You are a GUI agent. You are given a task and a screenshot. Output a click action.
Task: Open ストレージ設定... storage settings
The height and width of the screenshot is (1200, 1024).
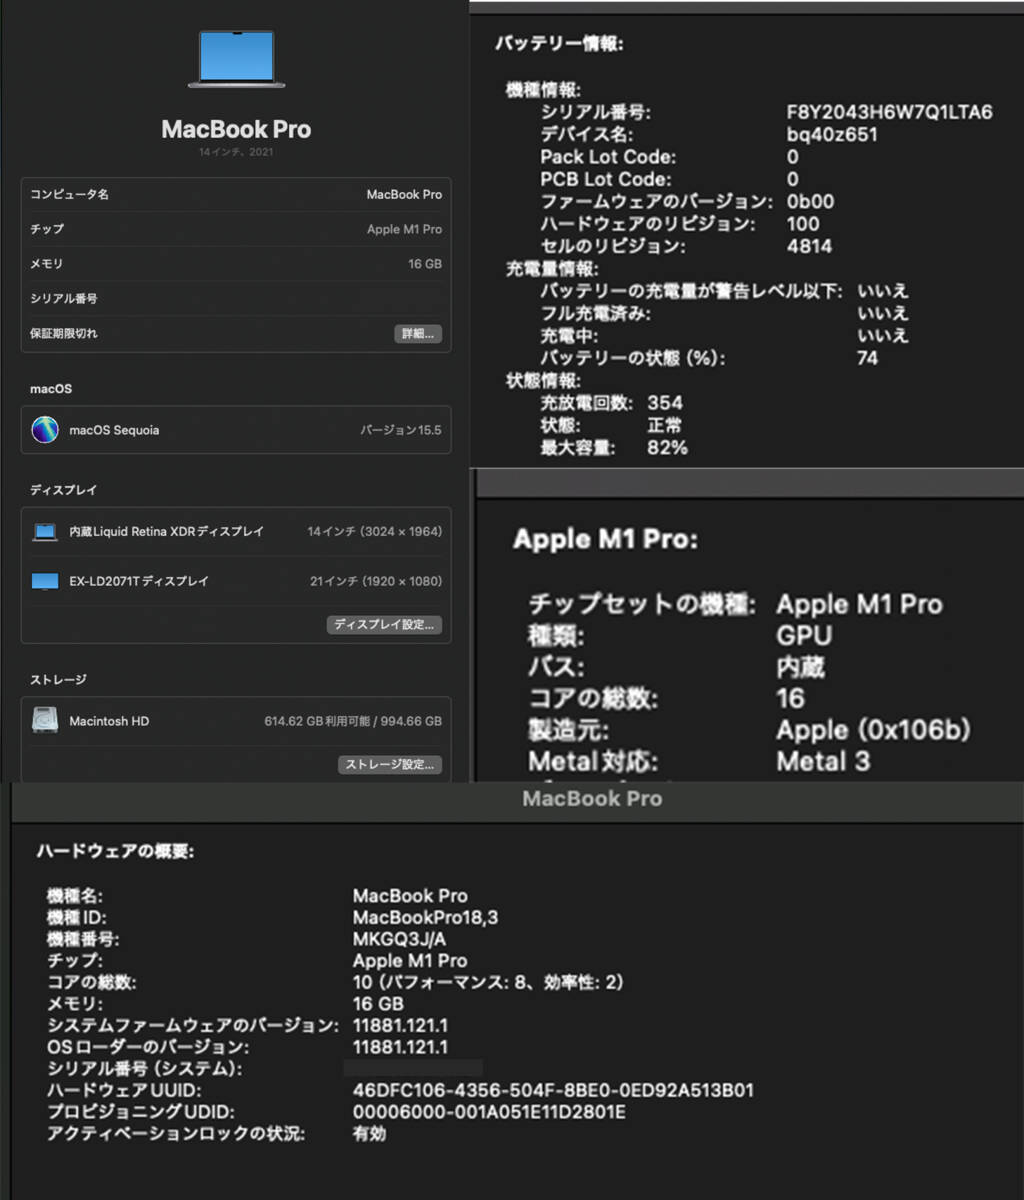(390, 765)
